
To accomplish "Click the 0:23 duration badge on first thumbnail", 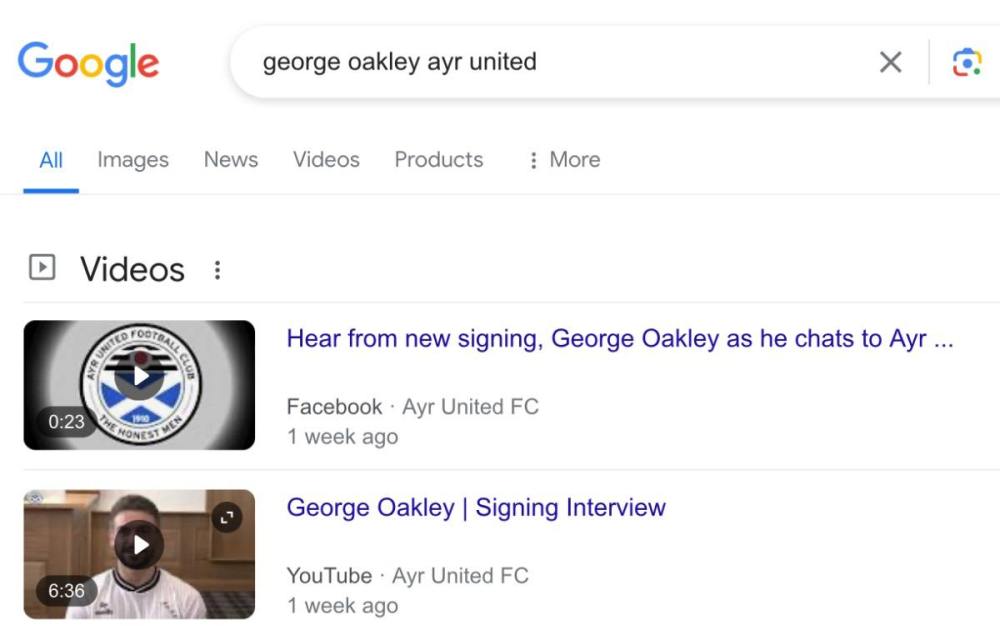I will click(x=67, y=422).
